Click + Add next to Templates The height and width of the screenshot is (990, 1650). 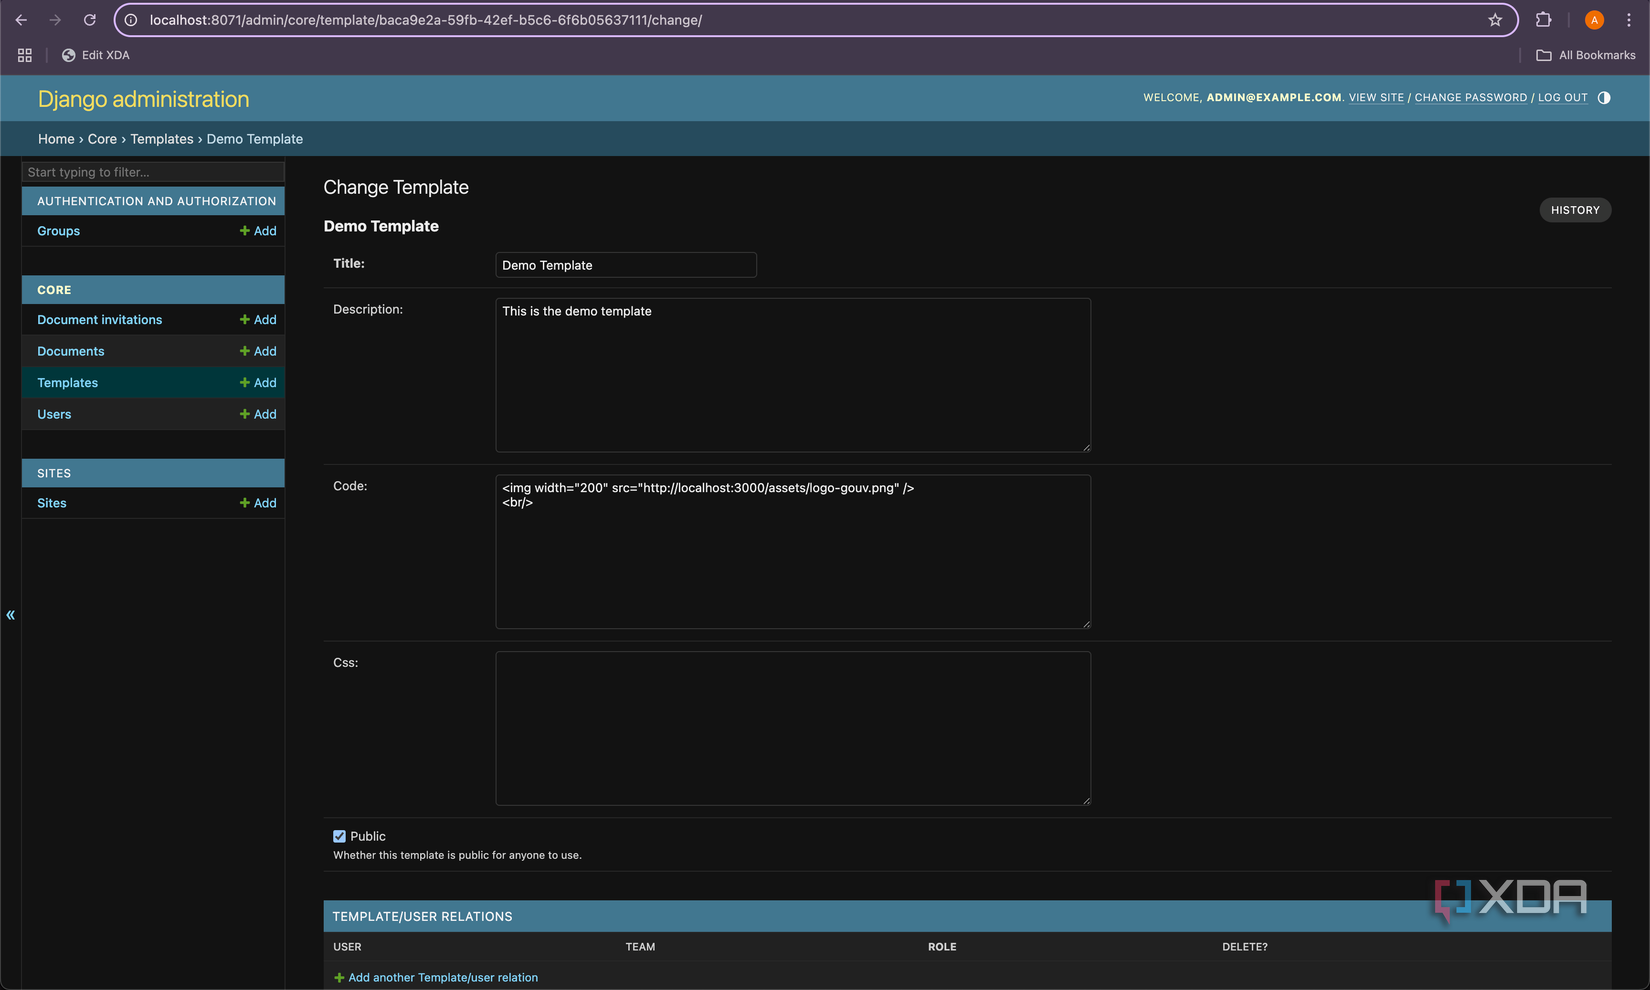258,382
